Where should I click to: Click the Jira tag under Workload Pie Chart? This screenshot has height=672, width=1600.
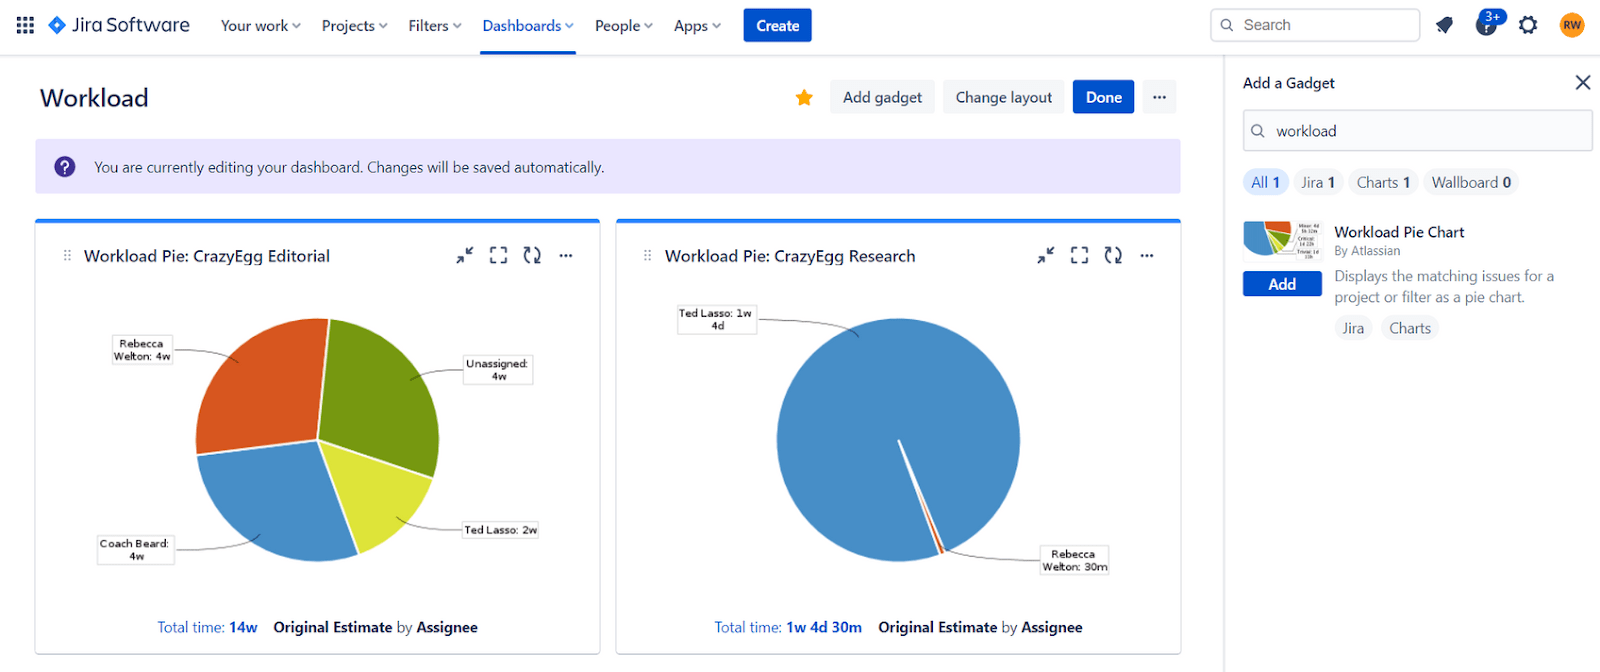[x=1353, y=328]
